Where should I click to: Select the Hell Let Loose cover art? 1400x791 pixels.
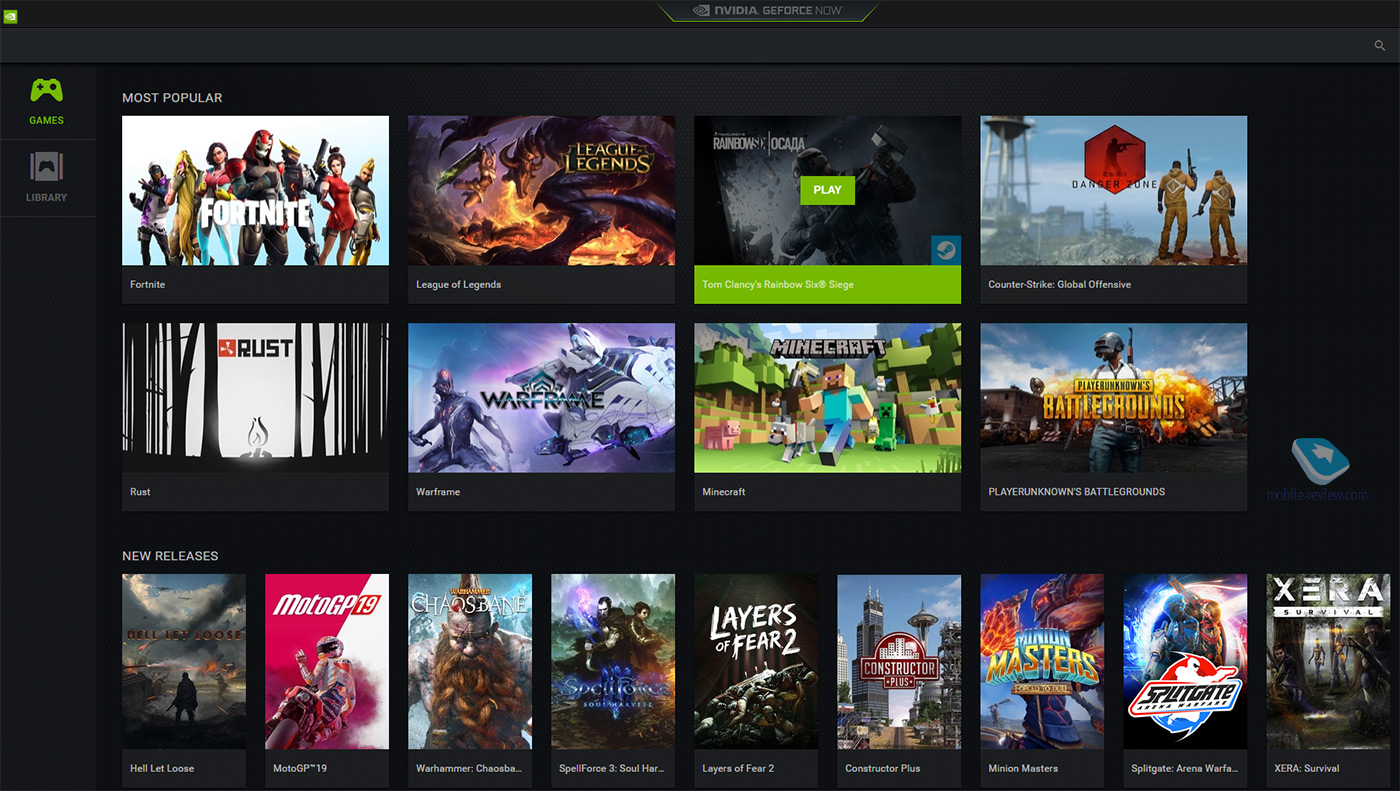click(184, 661)
